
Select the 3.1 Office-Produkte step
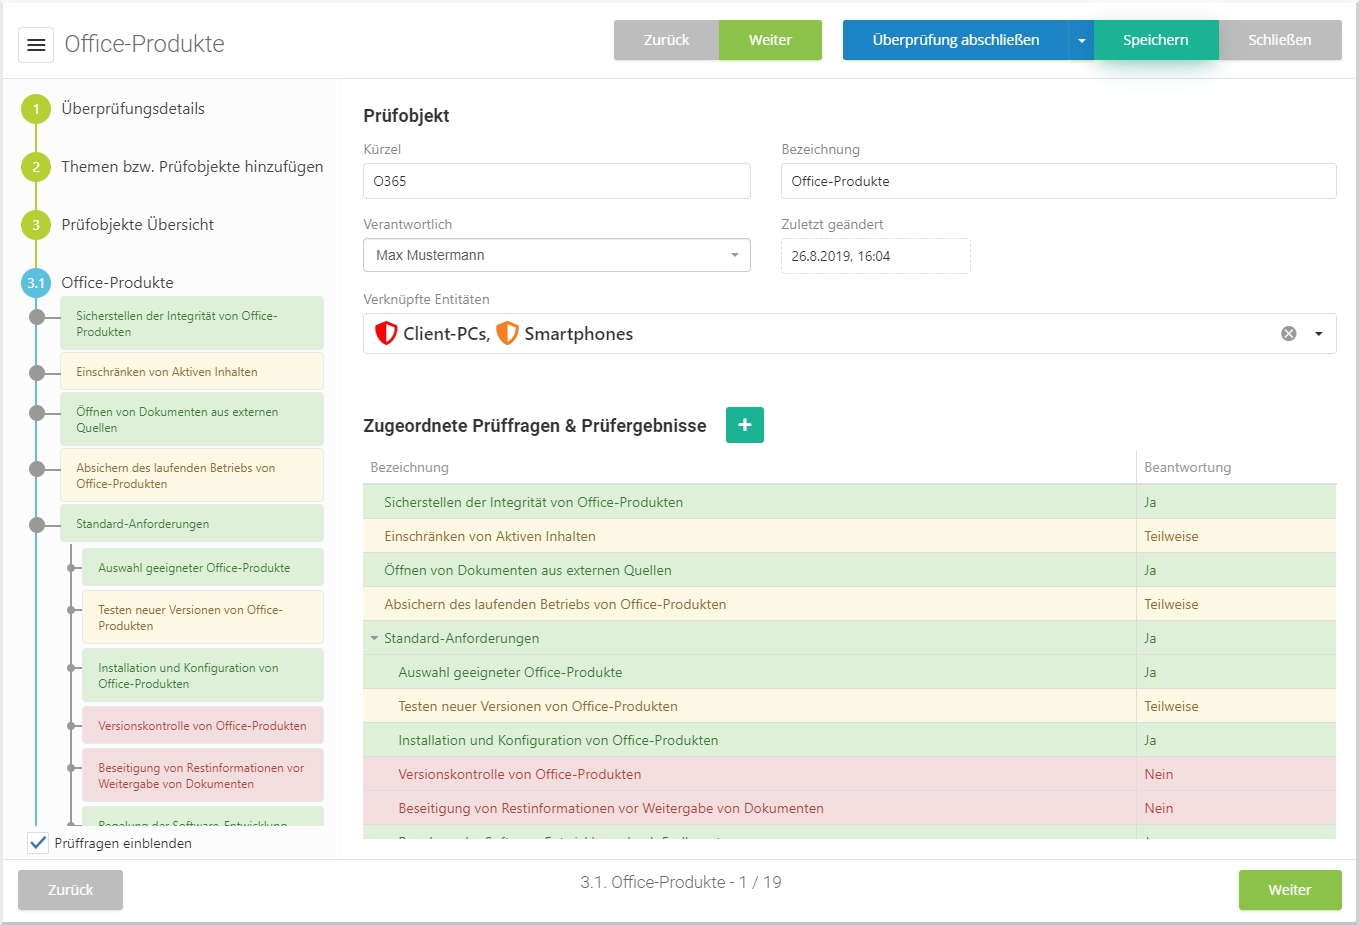pos(36,283)
